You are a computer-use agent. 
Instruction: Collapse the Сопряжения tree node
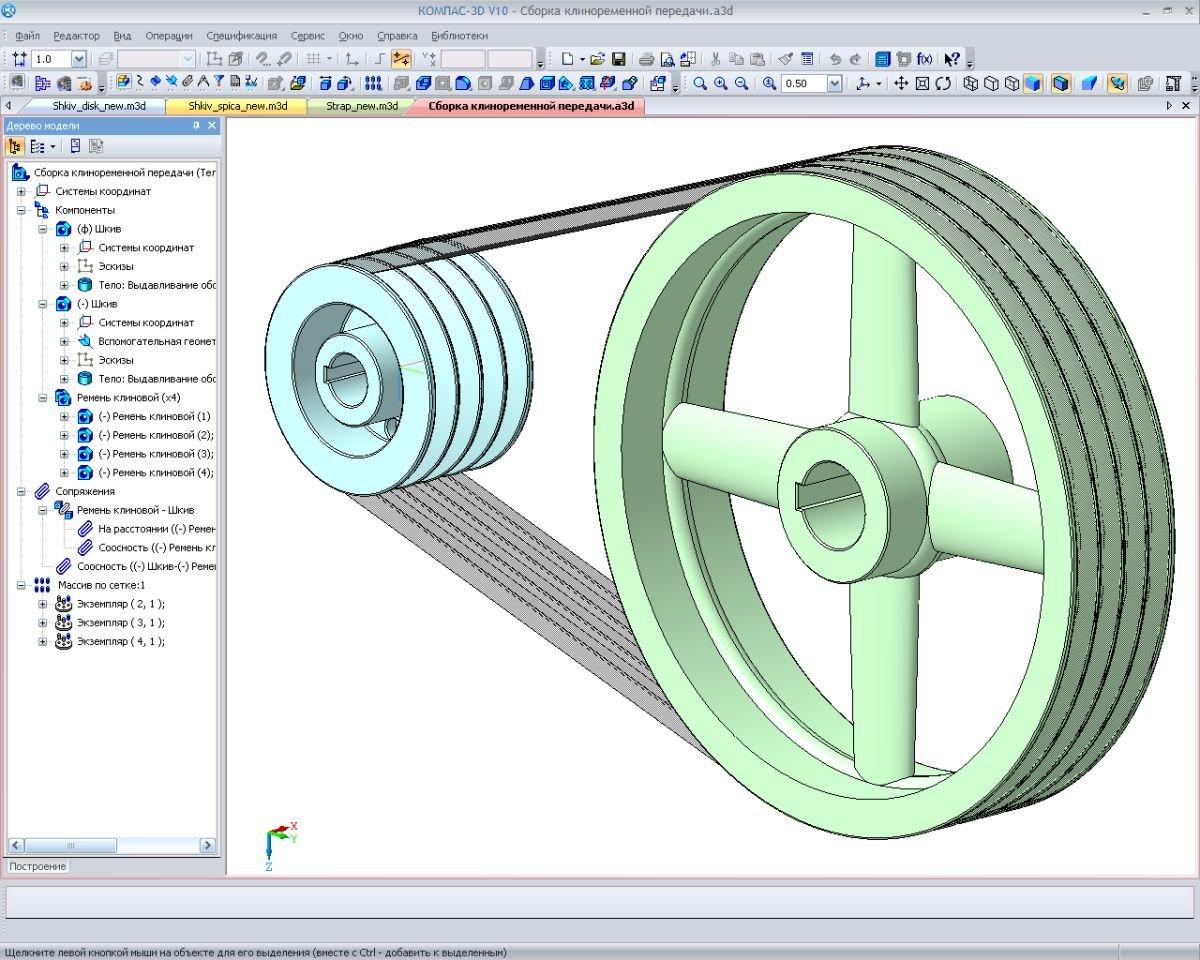pyautogui.click(x=21, y=491)
